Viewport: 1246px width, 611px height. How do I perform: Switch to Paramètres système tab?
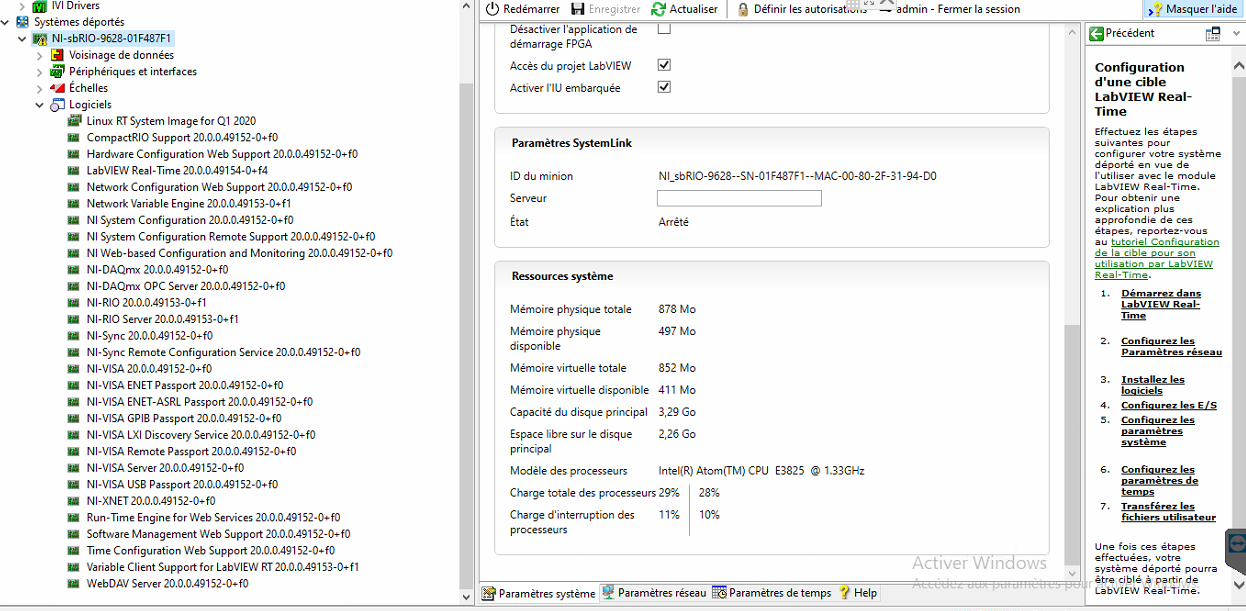click(539, 593)
